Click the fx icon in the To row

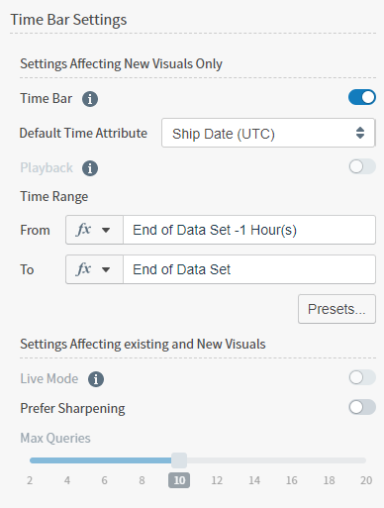point(83,269)
